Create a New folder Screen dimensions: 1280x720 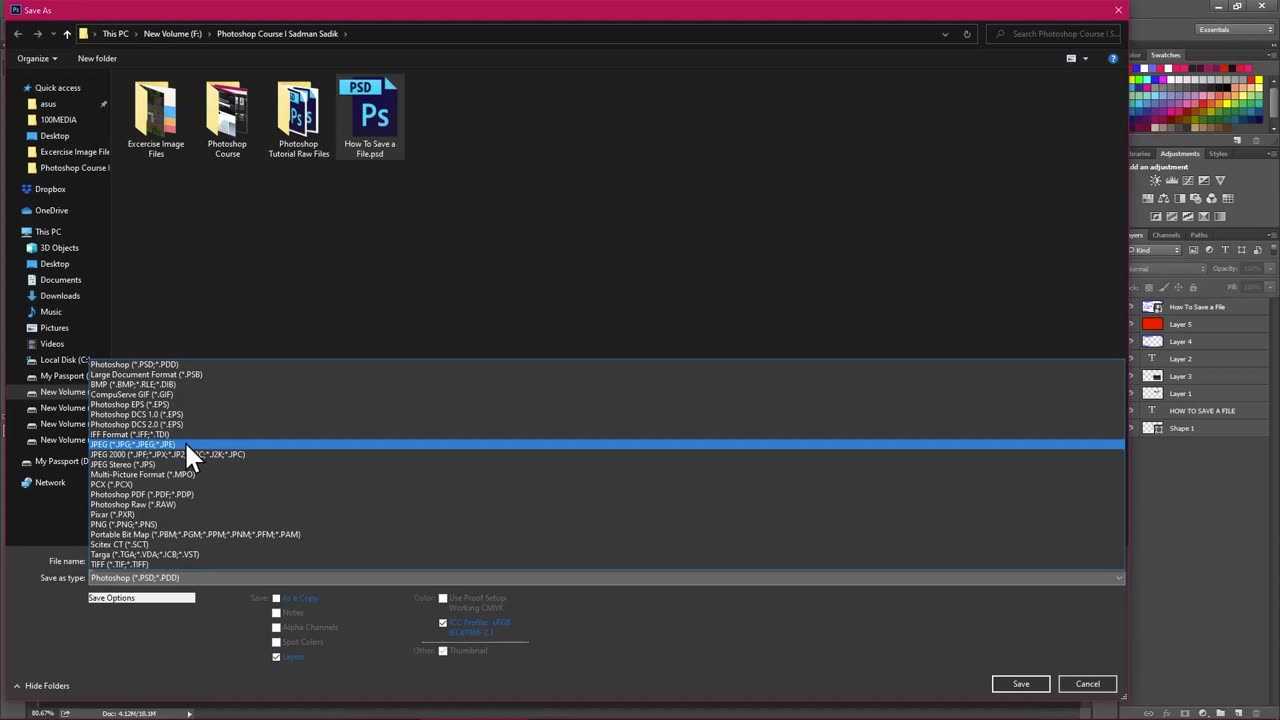click(97, 58)
